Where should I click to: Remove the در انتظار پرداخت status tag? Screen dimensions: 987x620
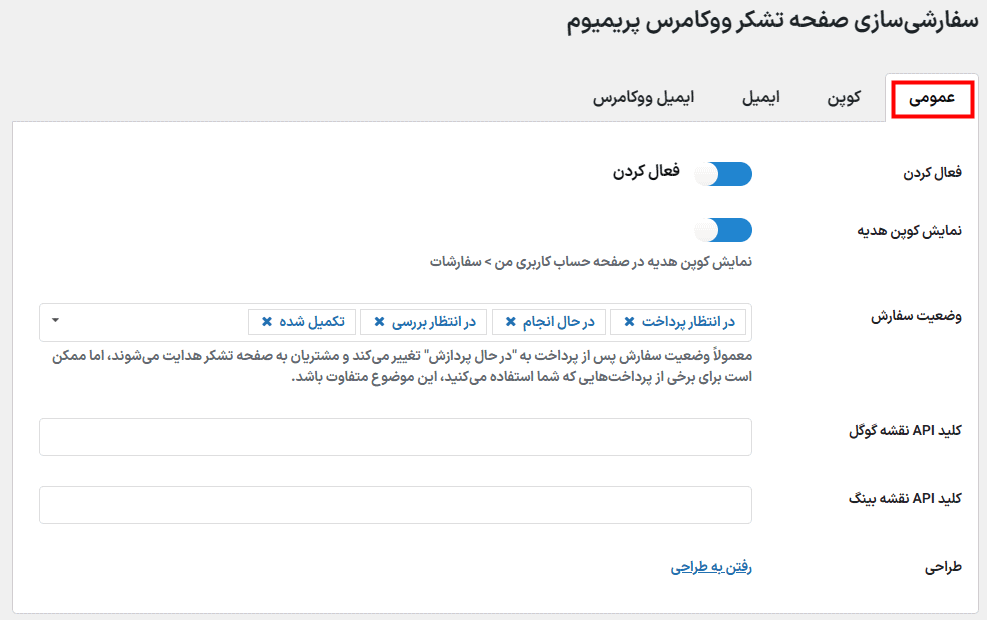(x=629, y=322)
